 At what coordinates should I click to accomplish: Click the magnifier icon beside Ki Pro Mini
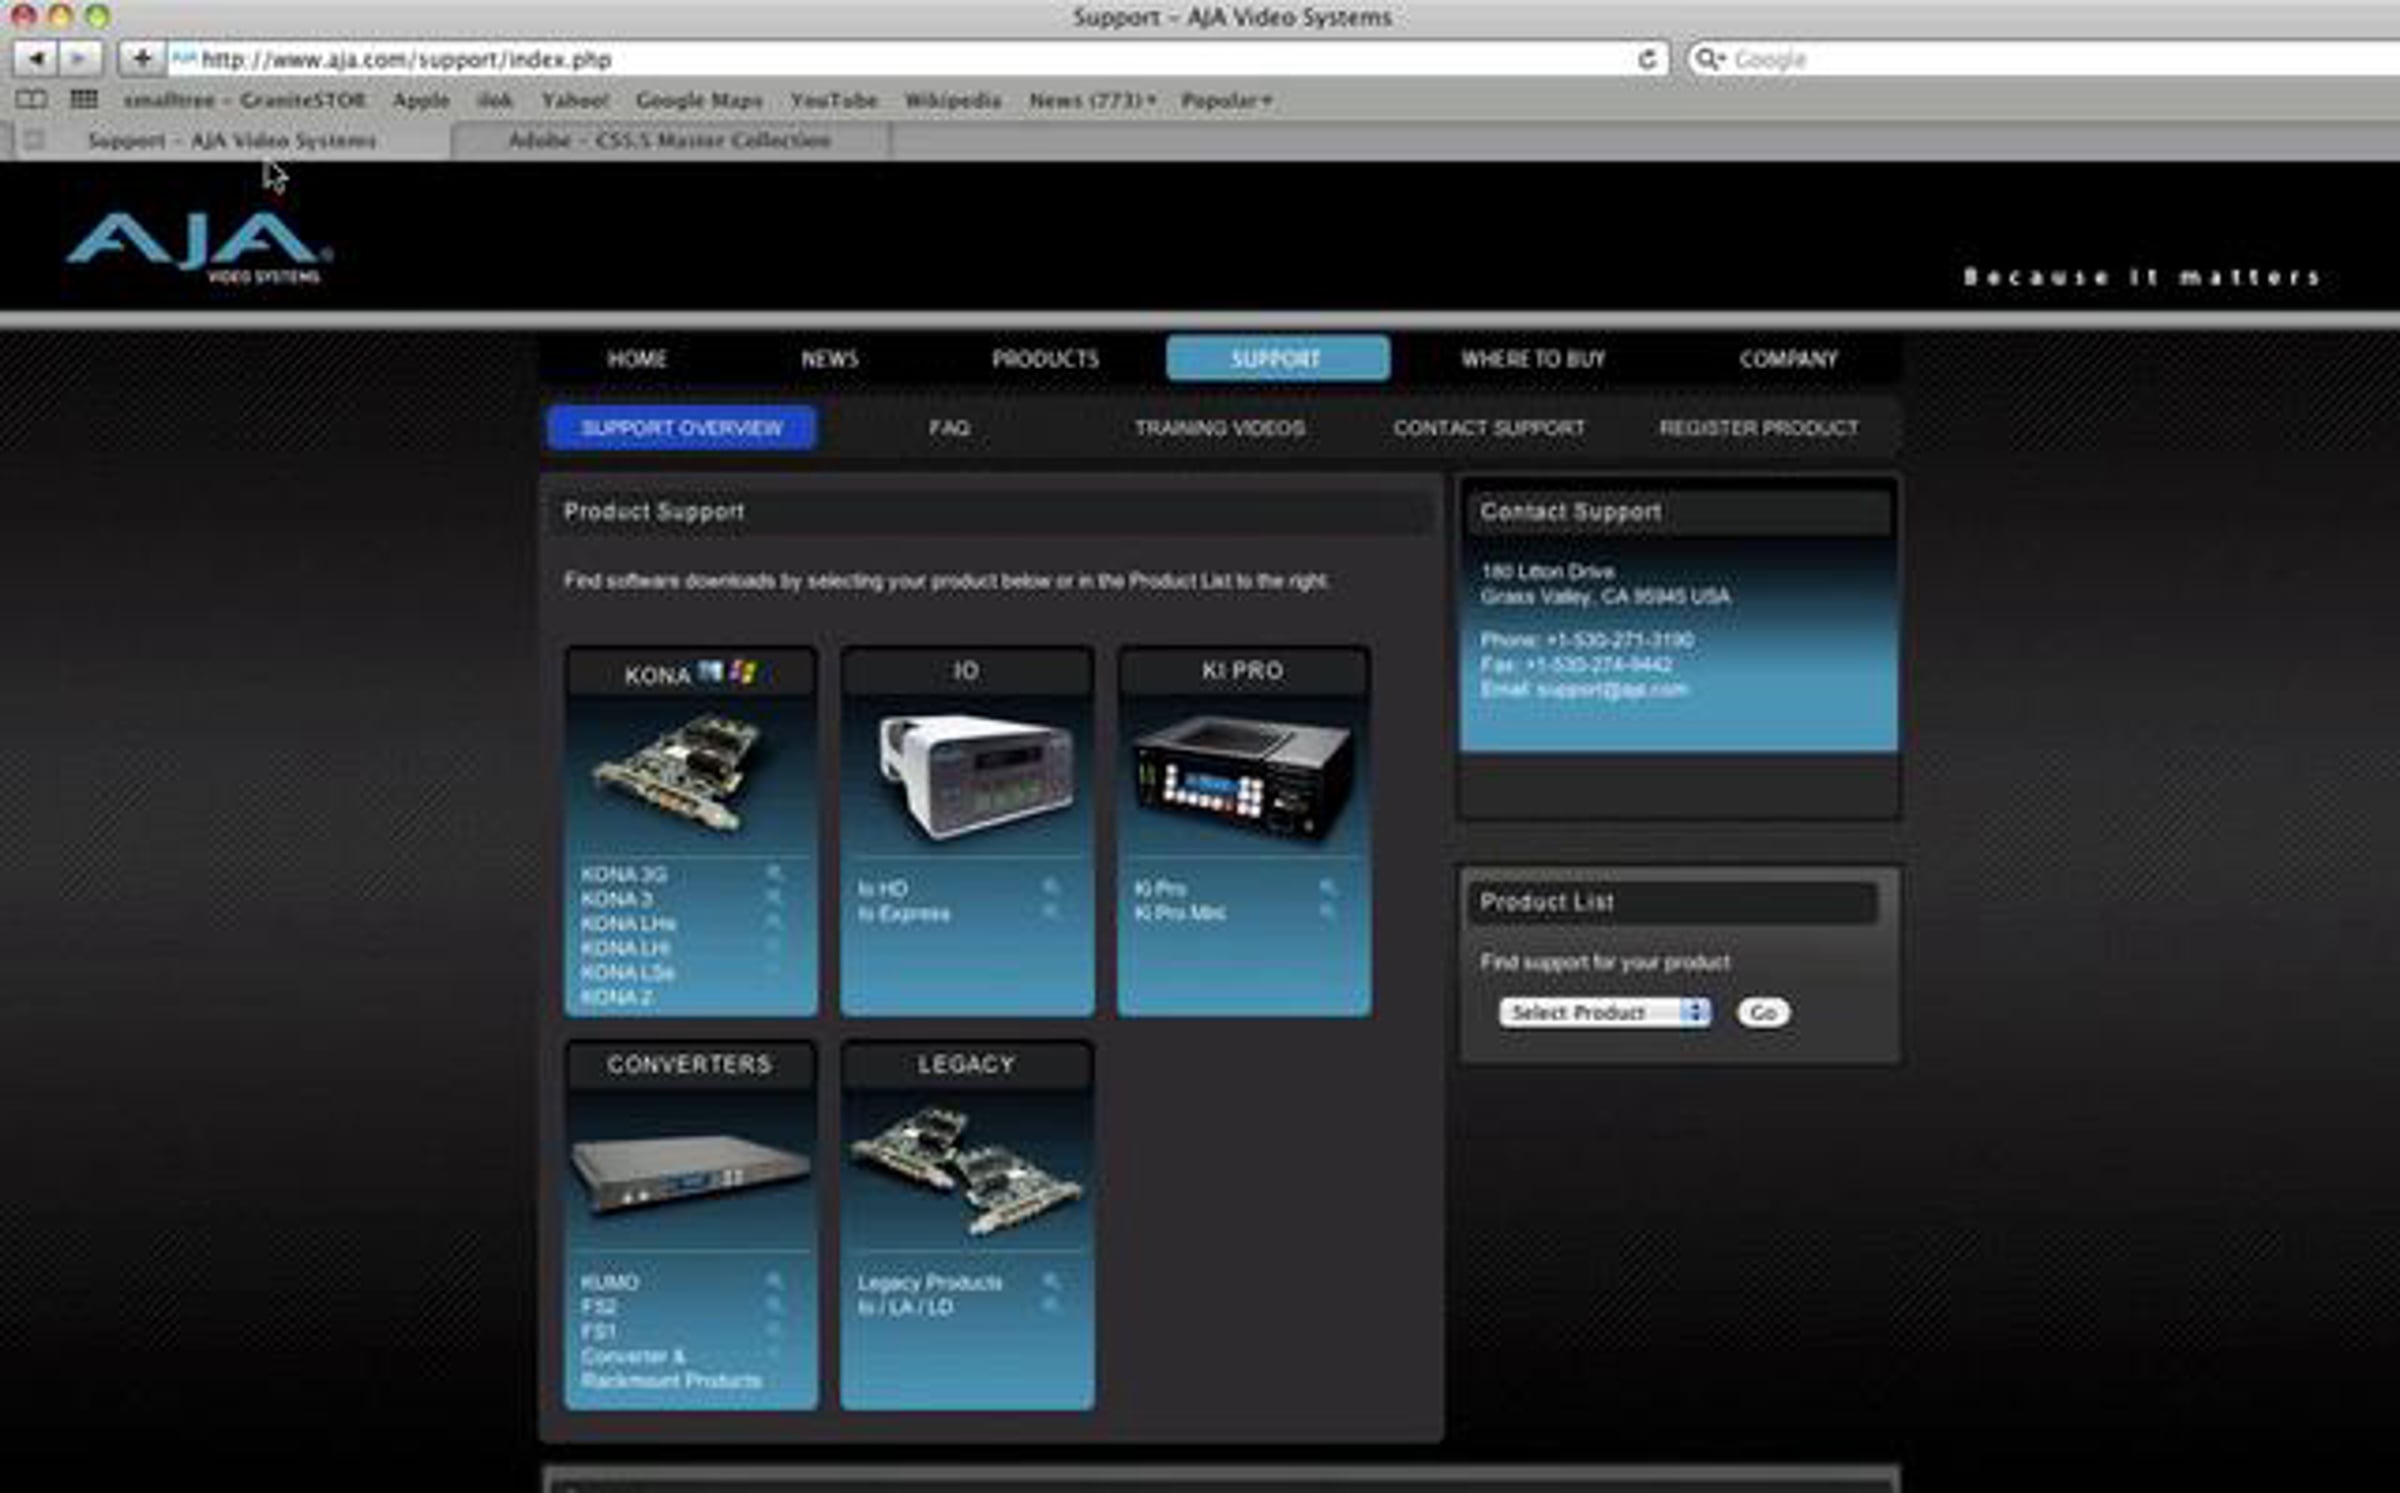1327,912
